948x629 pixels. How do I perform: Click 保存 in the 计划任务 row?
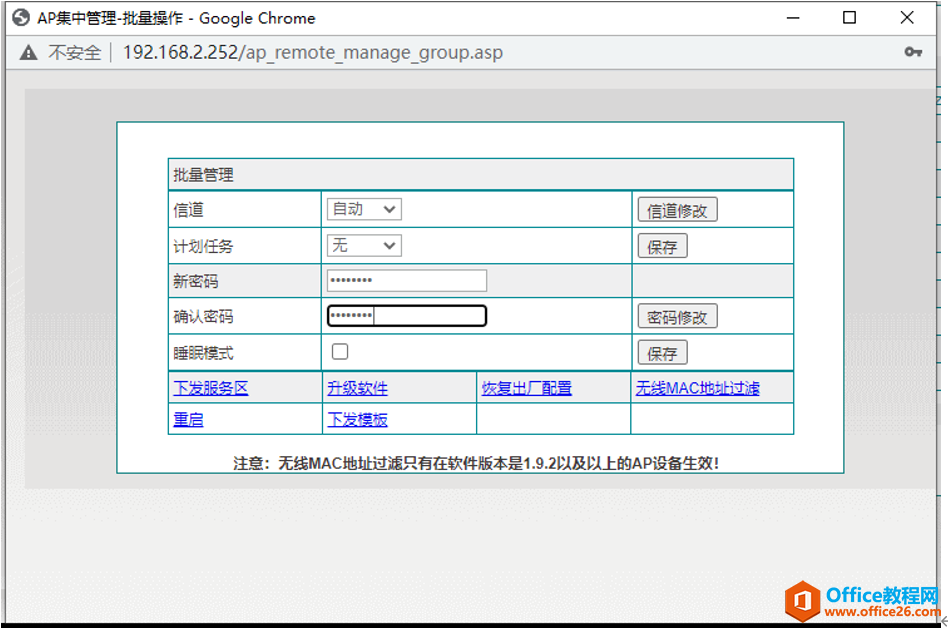point(662,246)
